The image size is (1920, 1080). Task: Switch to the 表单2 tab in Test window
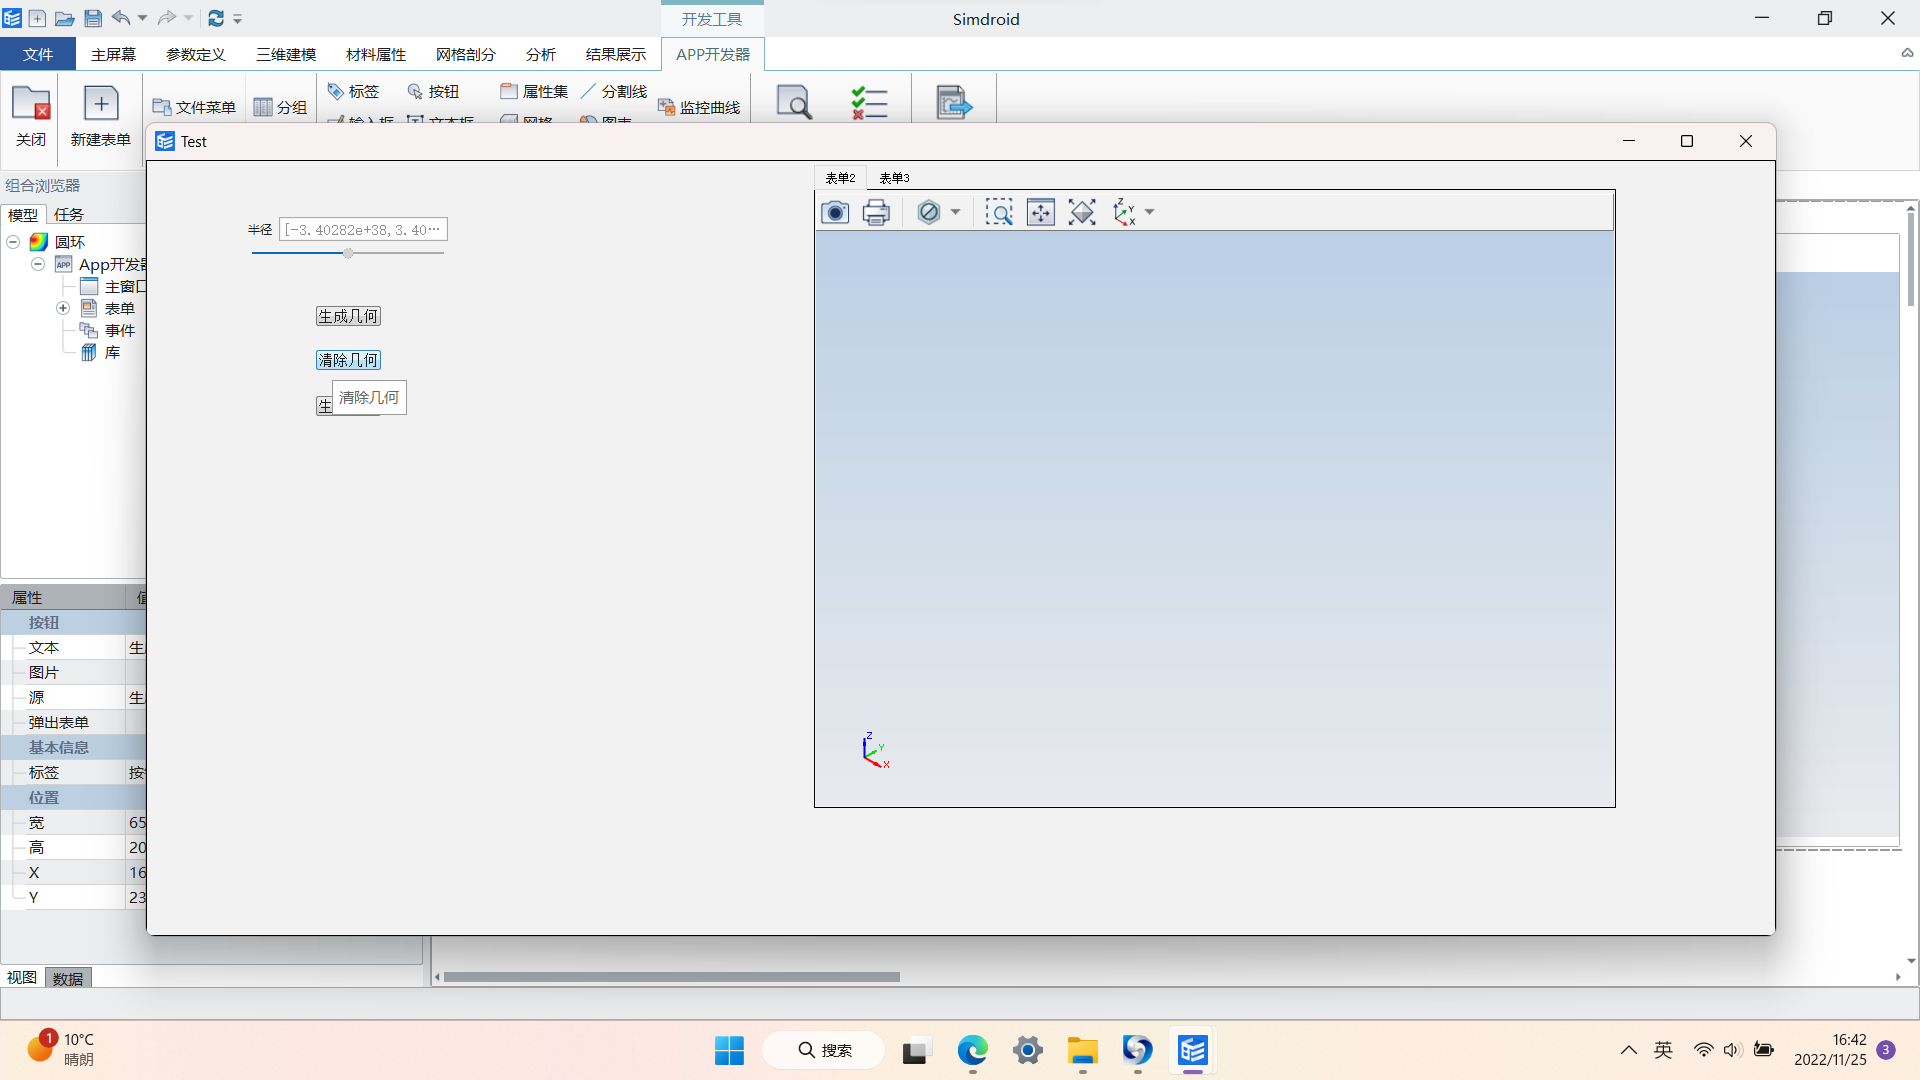[x=840, y=178]
